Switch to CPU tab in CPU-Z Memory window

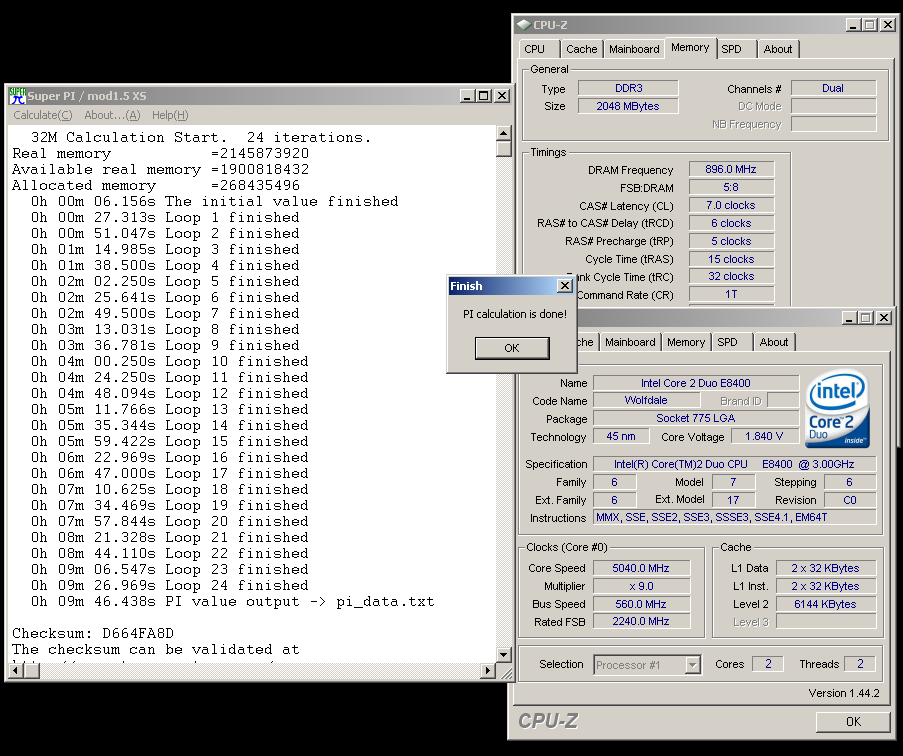click(538, 49)
